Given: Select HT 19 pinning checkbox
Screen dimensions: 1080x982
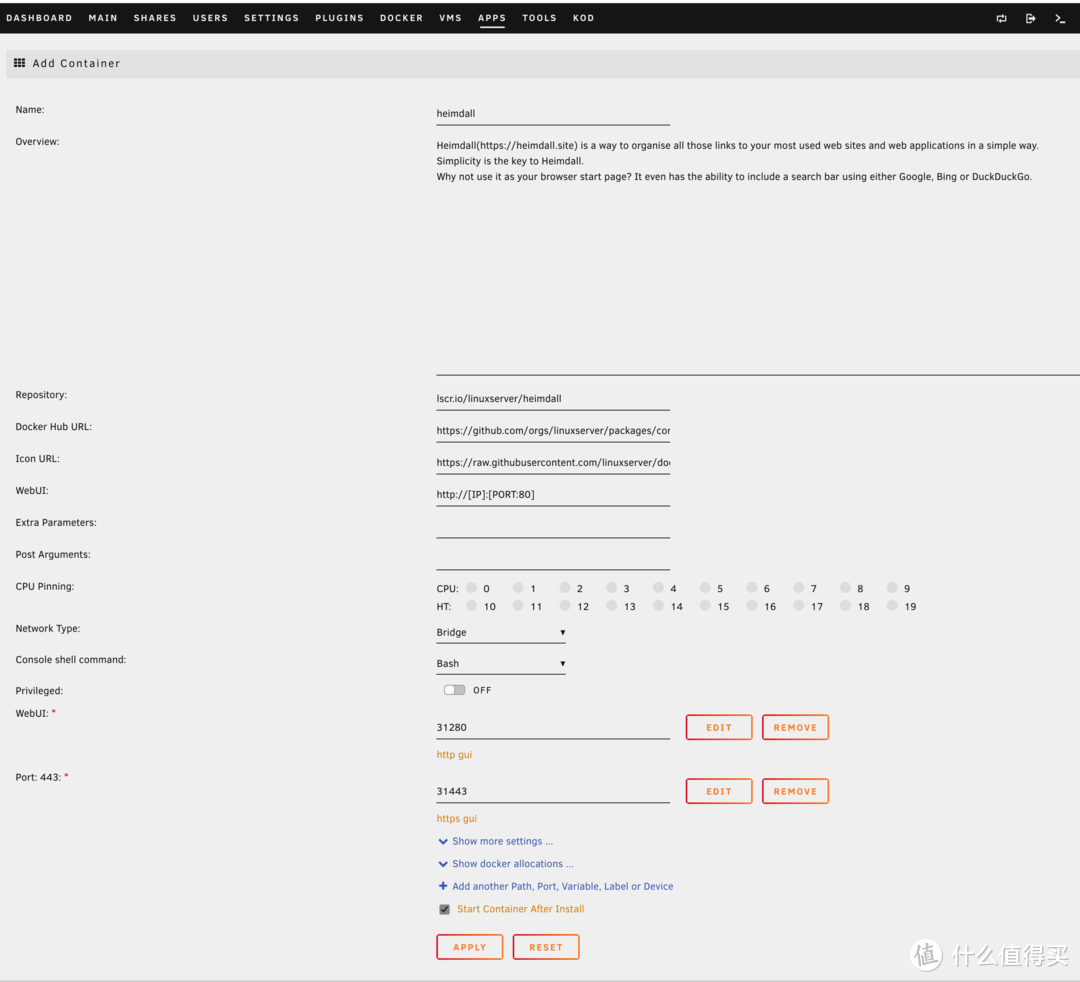Looking at the screenshot, I should [x=892, y=606].
